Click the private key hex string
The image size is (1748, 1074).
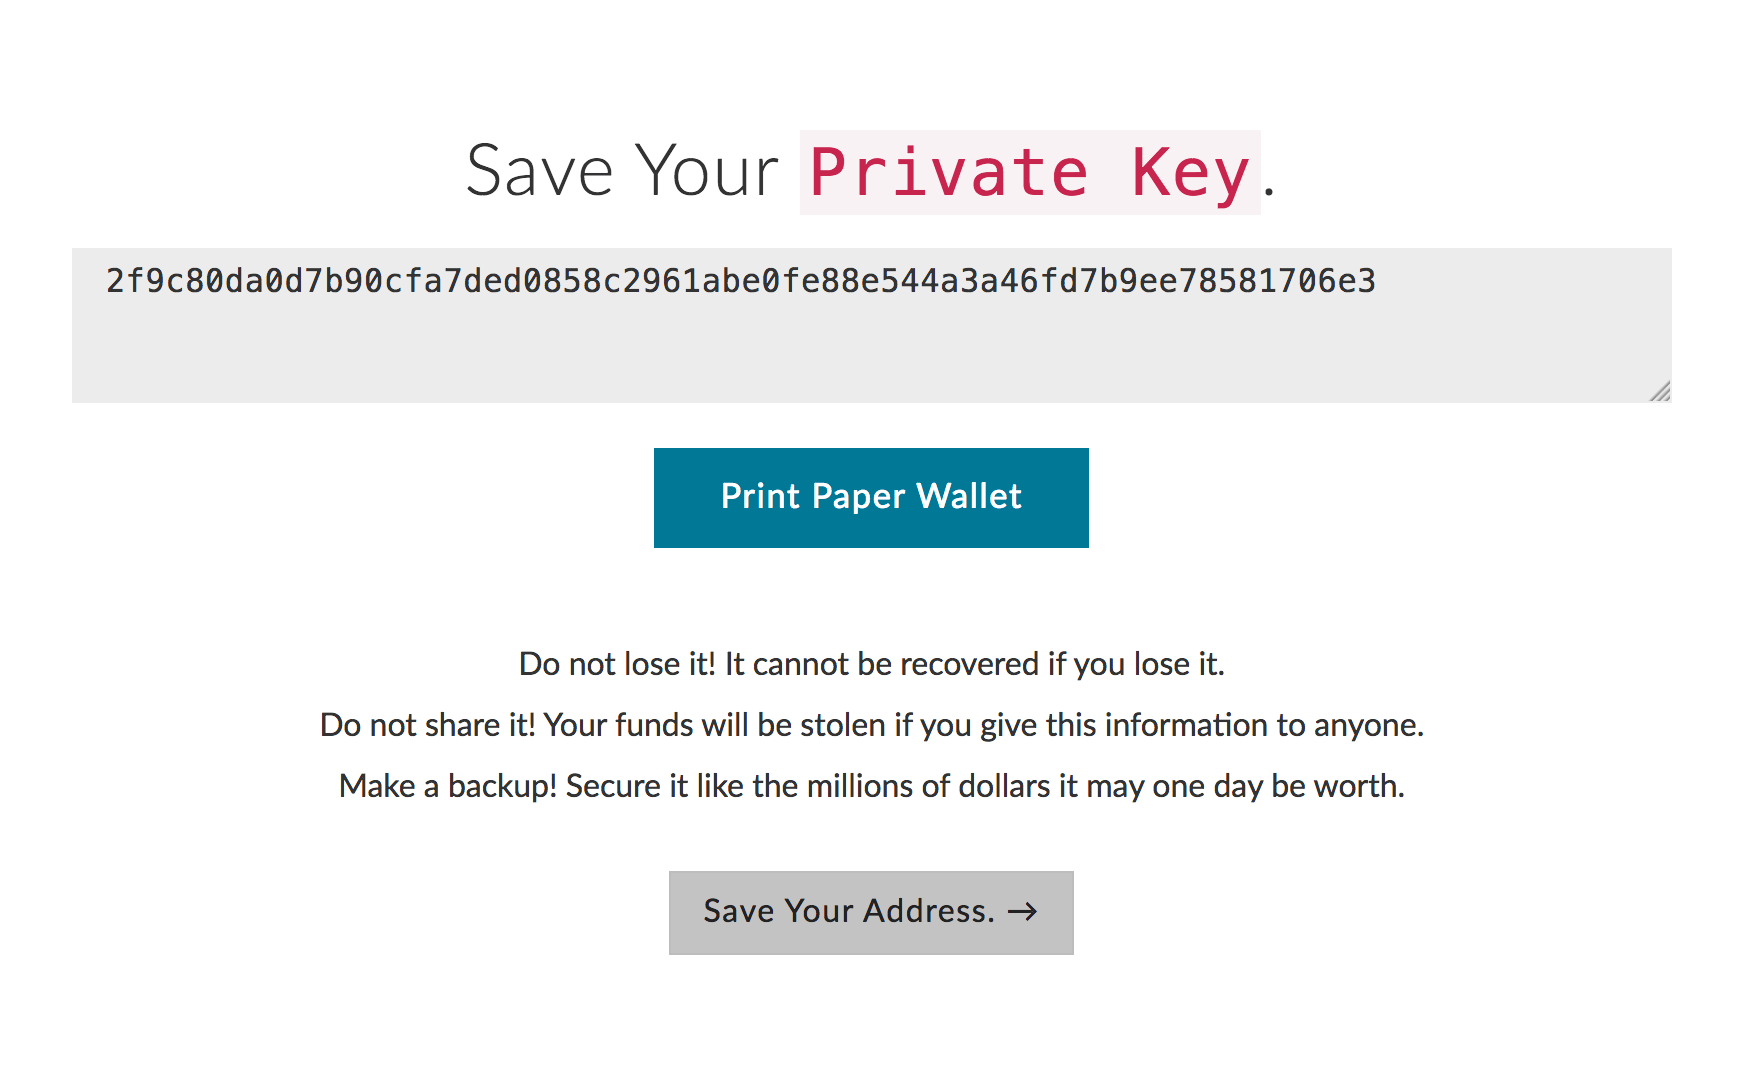coord(740,281)
